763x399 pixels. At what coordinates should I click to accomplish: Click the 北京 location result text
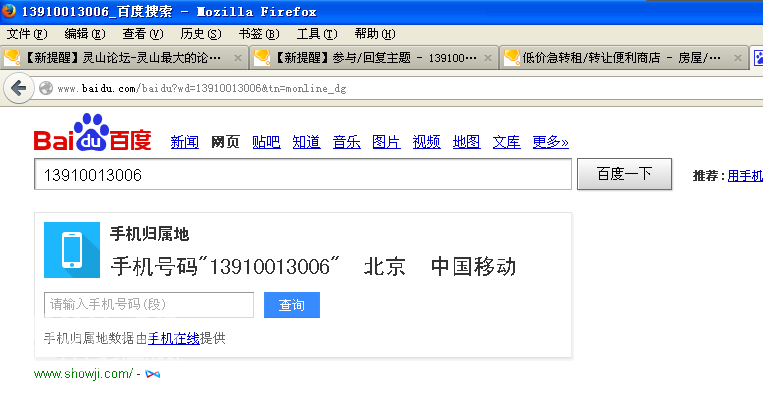coord(385,267)
